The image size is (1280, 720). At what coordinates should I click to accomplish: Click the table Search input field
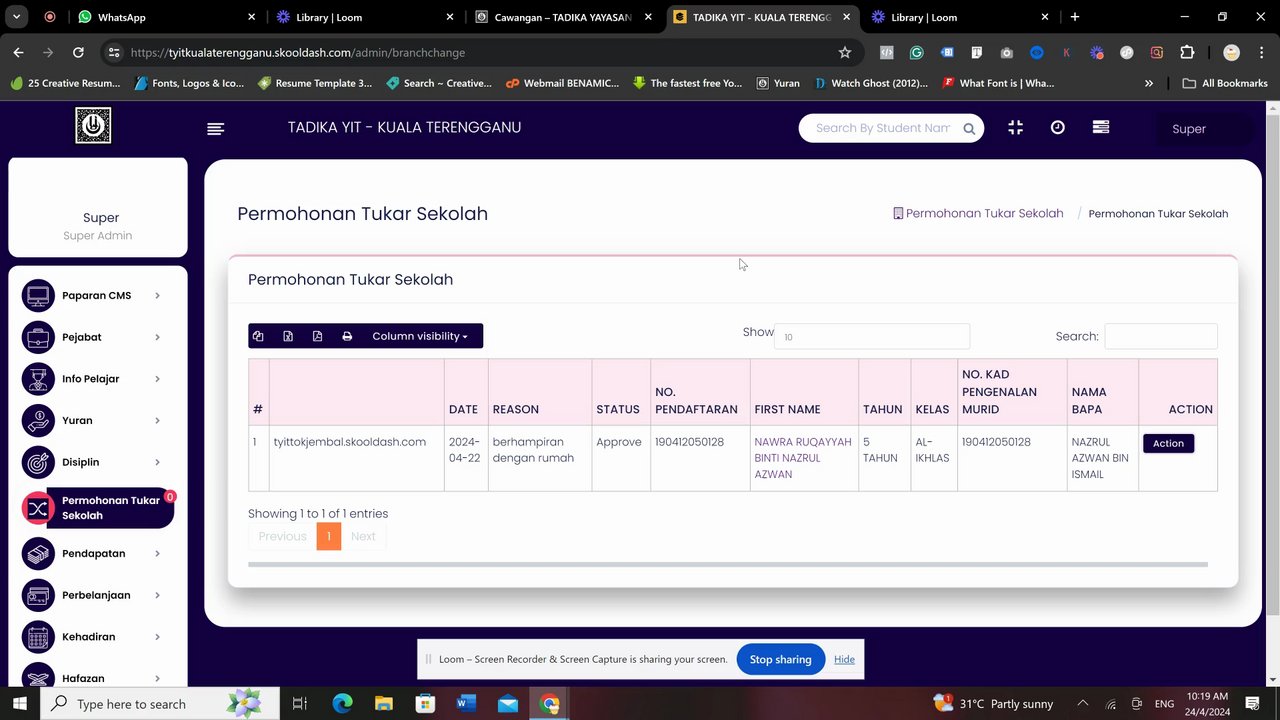click(1160, 336)
